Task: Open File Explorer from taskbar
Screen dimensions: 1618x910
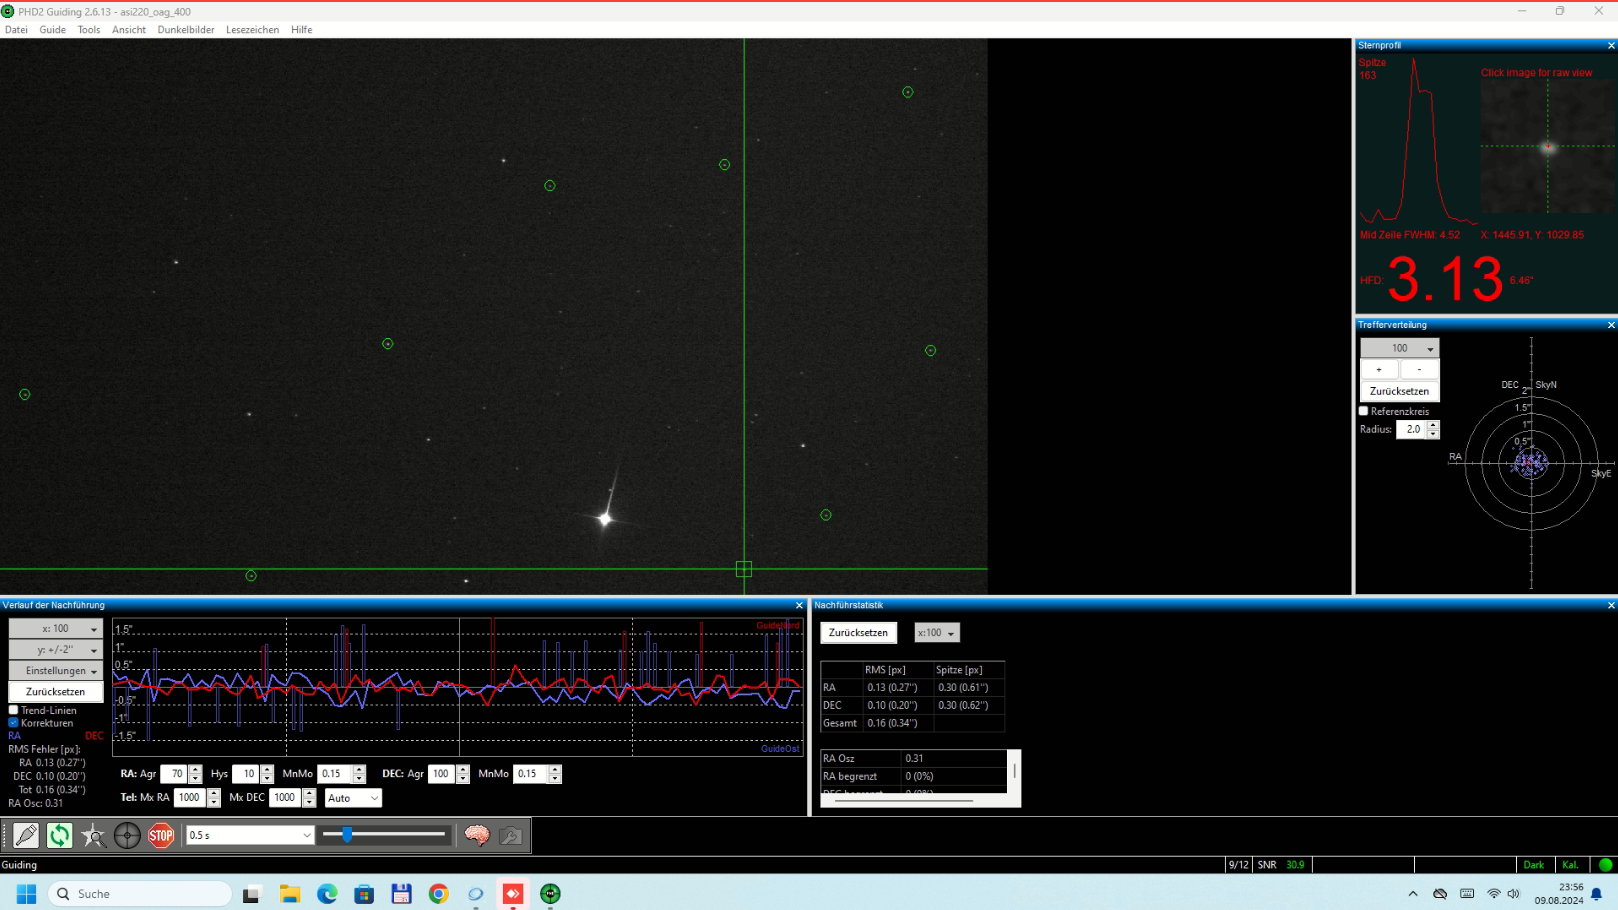Action: (290, 894)
